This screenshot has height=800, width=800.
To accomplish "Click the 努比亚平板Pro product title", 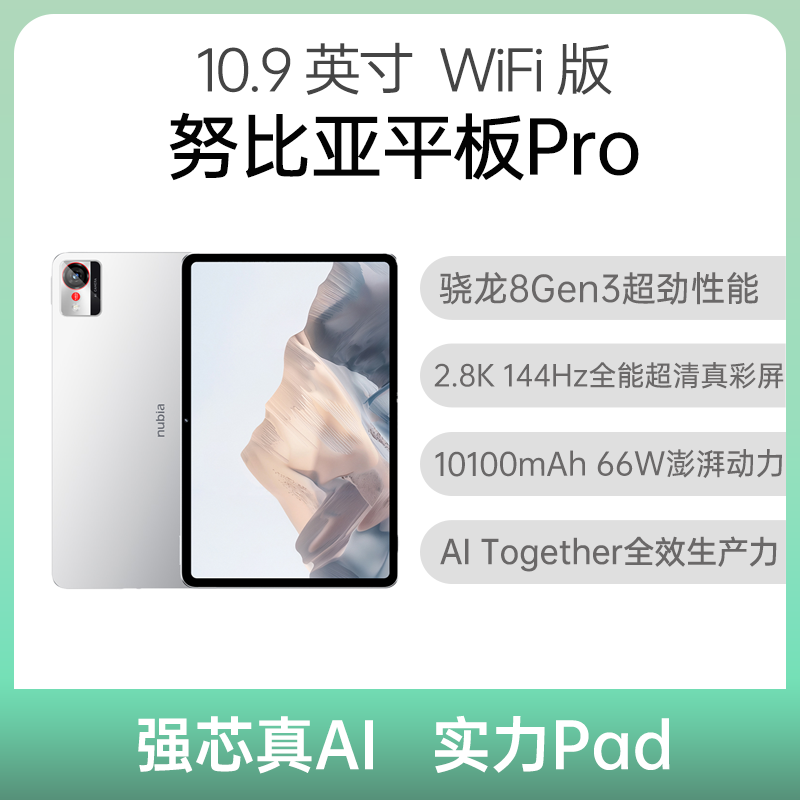I will pos(404,146).
